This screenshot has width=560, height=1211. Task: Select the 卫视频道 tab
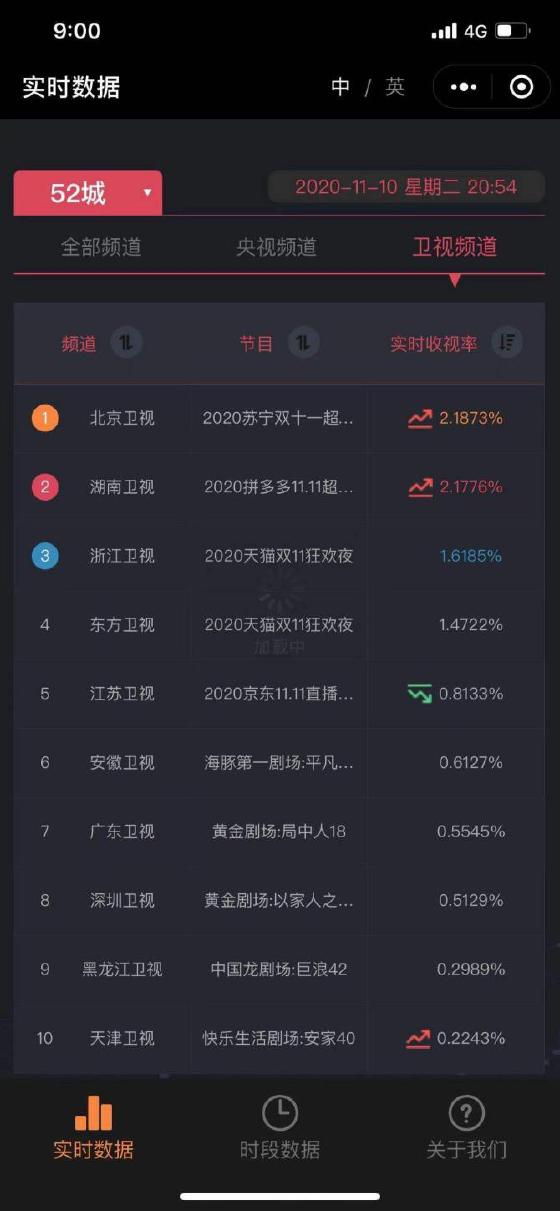tap(455, 247)
